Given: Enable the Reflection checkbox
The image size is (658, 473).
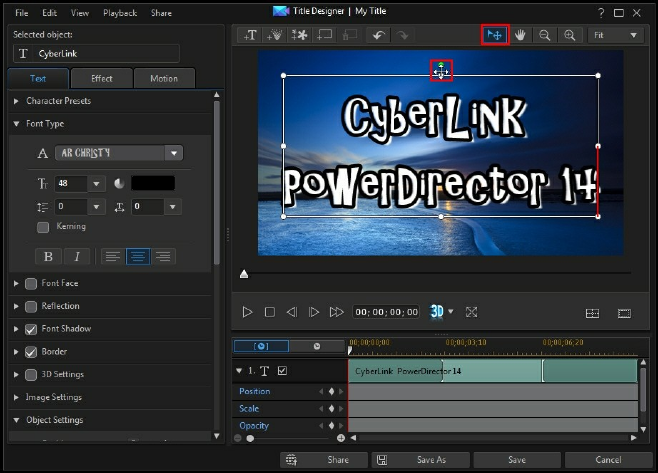Looking at the screenshot, I should click(x=31, y=306).
